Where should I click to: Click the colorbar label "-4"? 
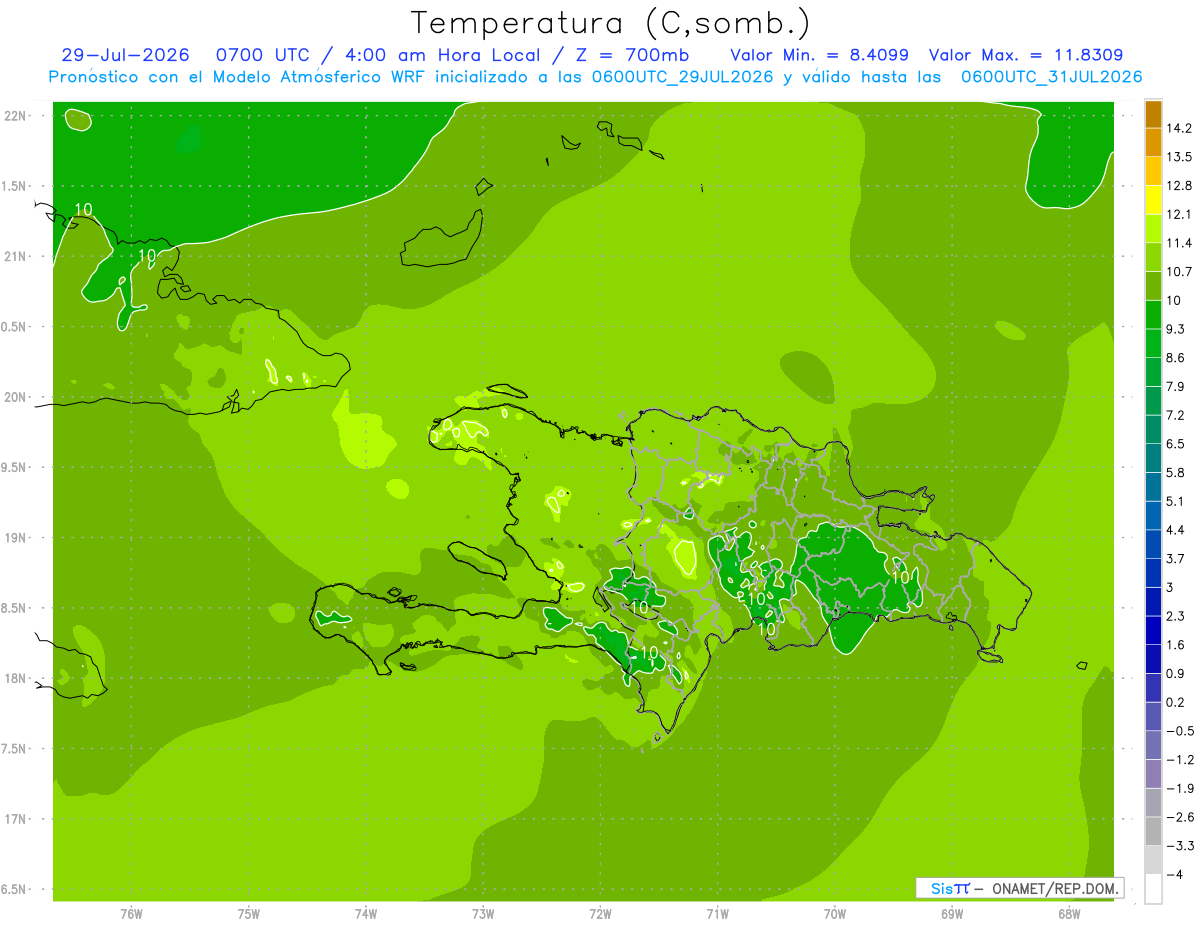click(1174, 874)
